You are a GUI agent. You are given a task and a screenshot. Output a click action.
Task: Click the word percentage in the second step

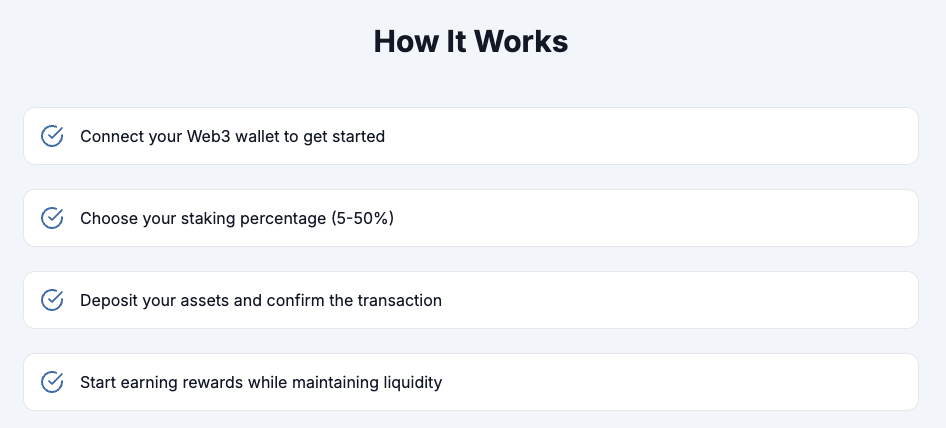pyautogui.click(x=285, y=218)
